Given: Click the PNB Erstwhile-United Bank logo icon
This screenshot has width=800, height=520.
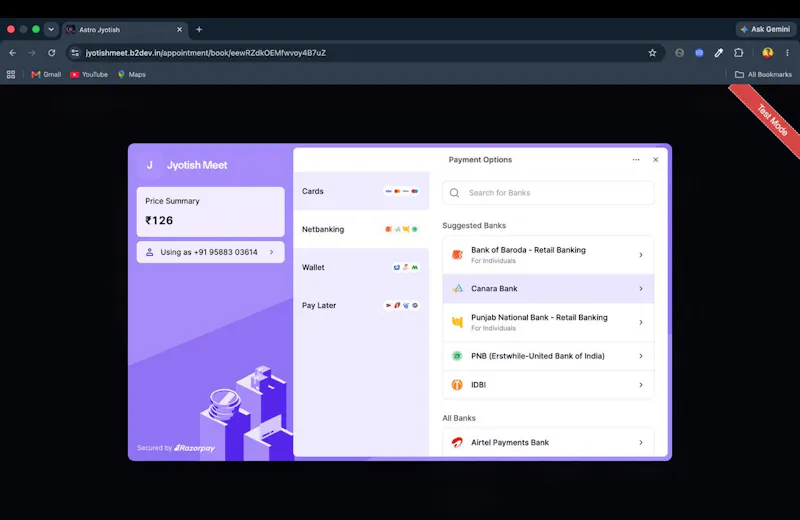Looking at the screenshot, I should coord(457,356).
